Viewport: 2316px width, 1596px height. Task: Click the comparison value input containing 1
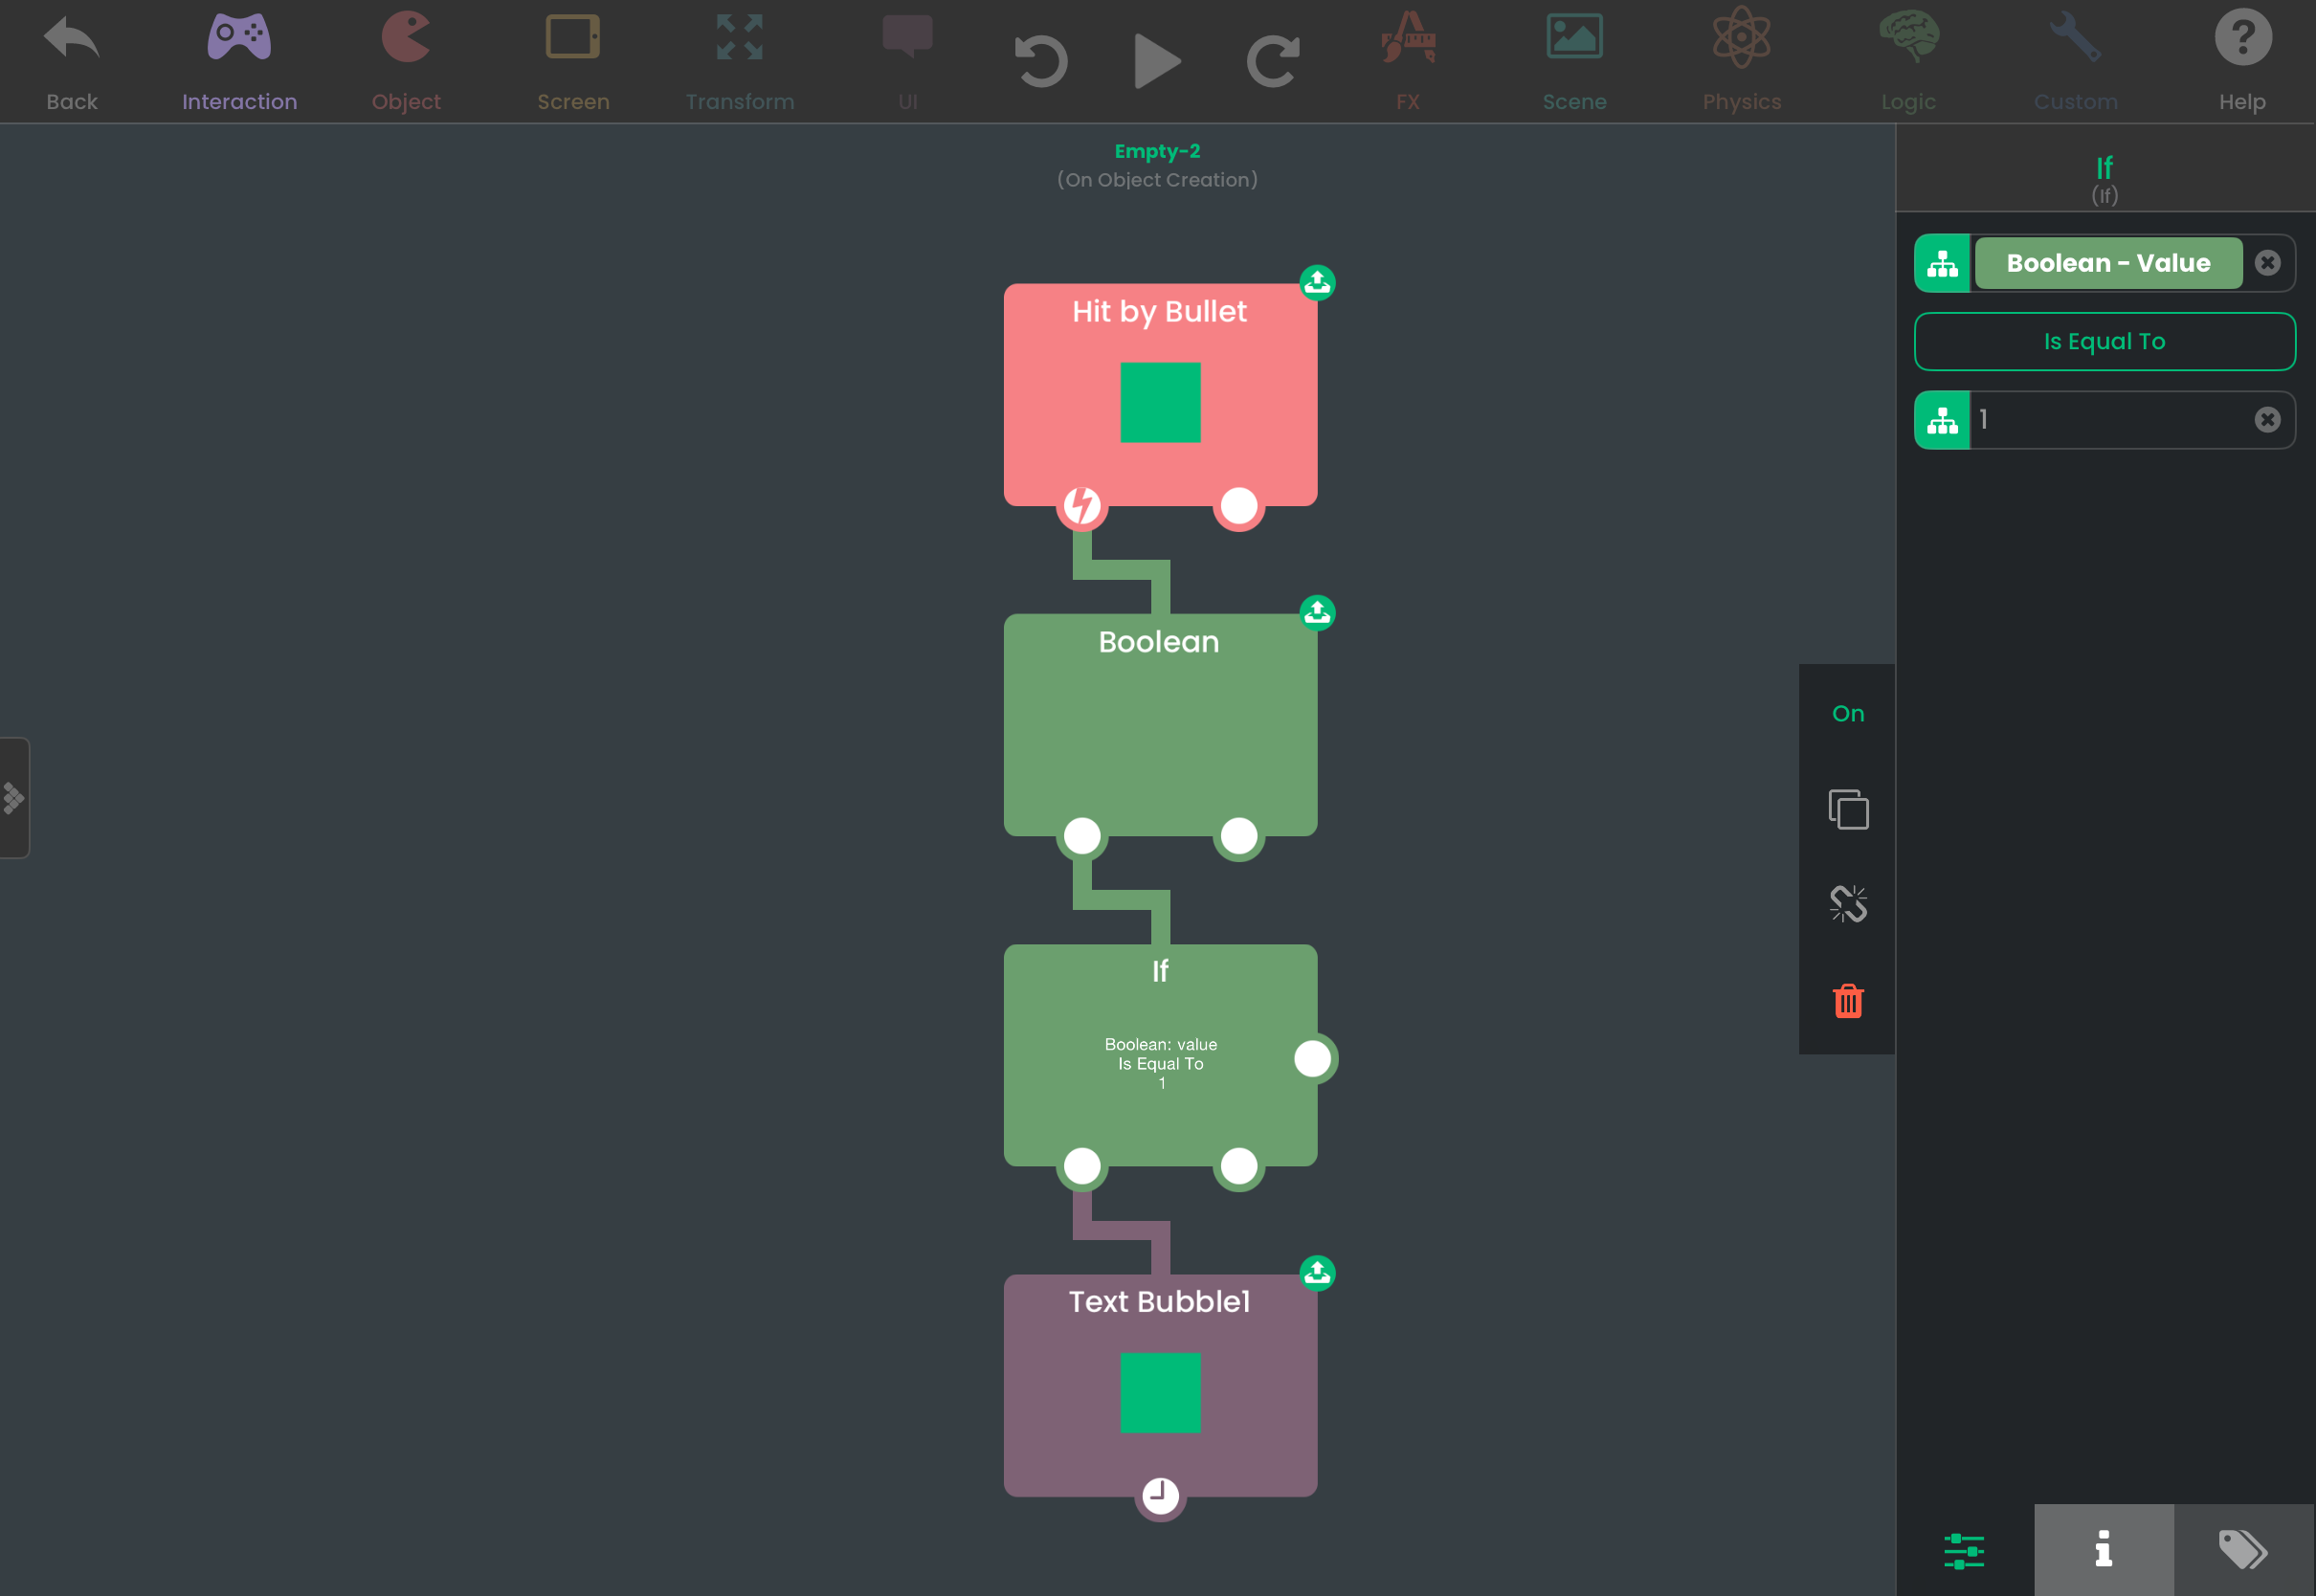tap(2110, 420)
